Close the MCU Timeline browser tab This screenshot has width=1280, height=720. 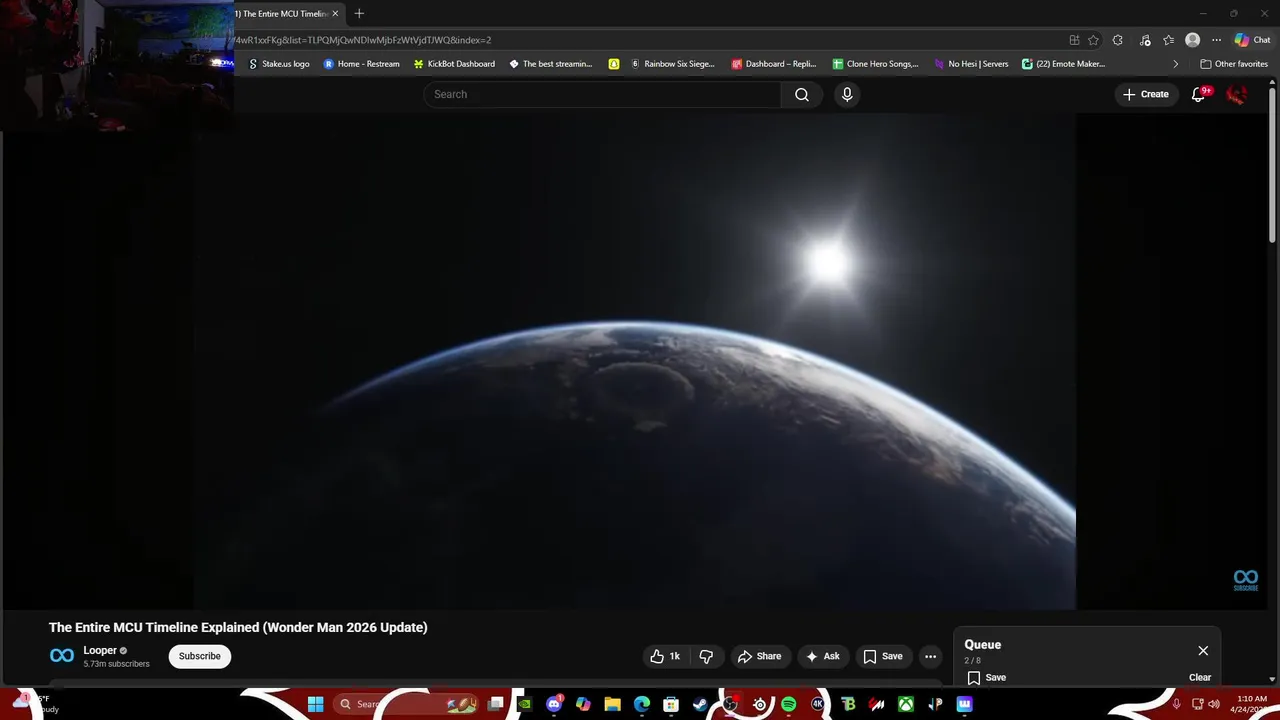pos(335,14)
